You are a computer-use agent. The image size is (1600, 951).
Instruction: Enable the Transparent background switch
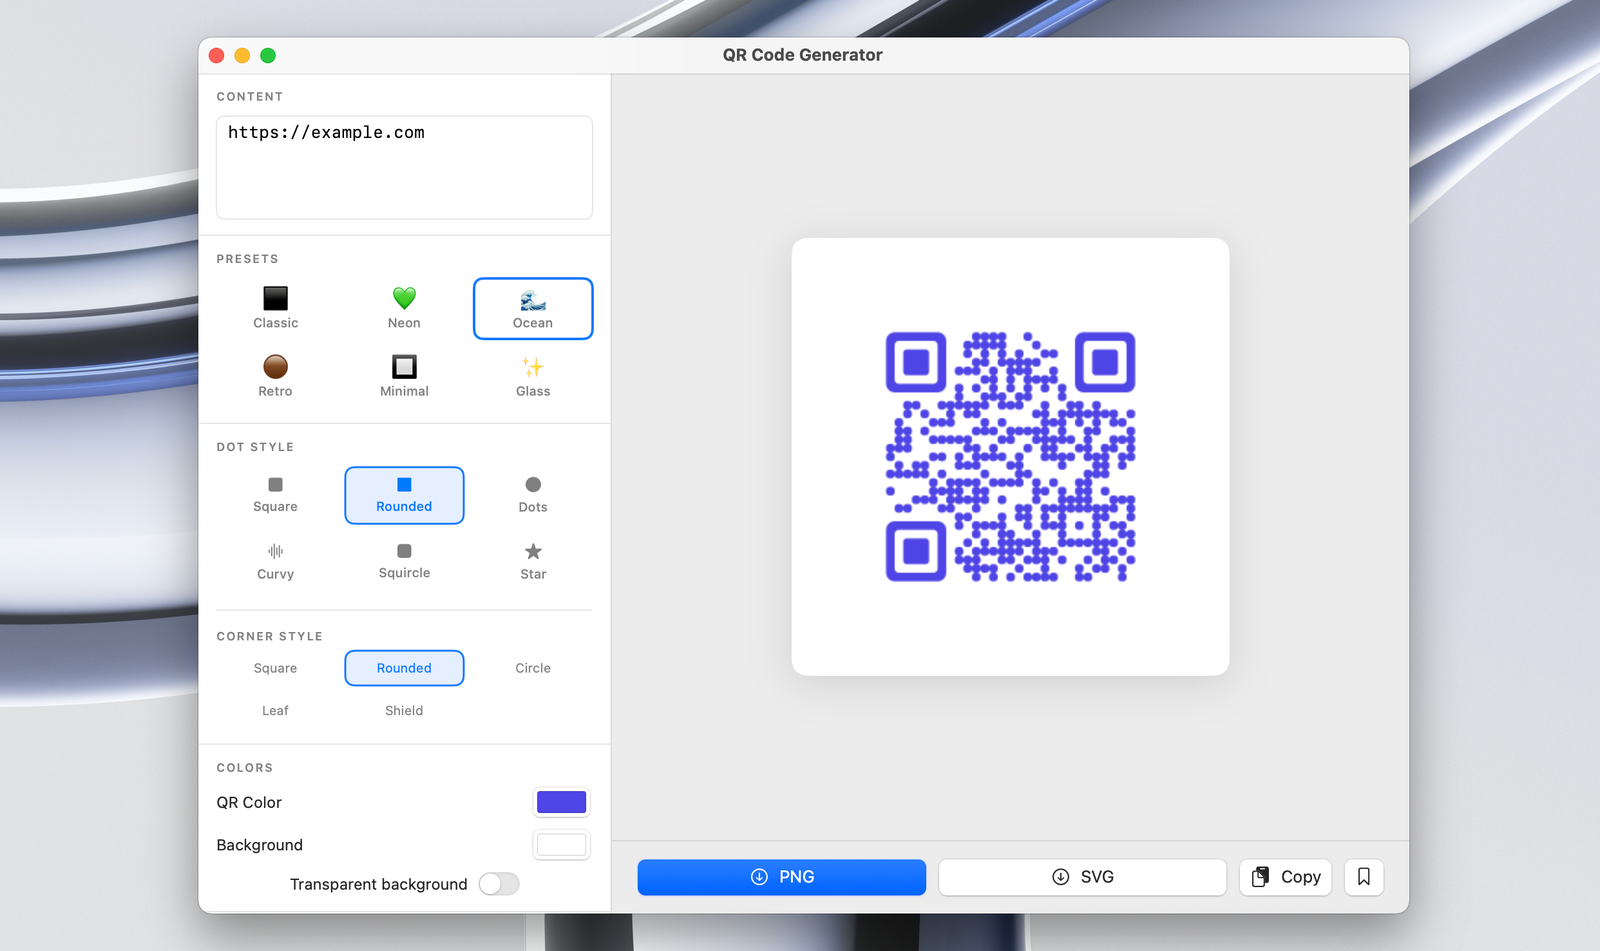pyautogui.click(x=498, y=884)
